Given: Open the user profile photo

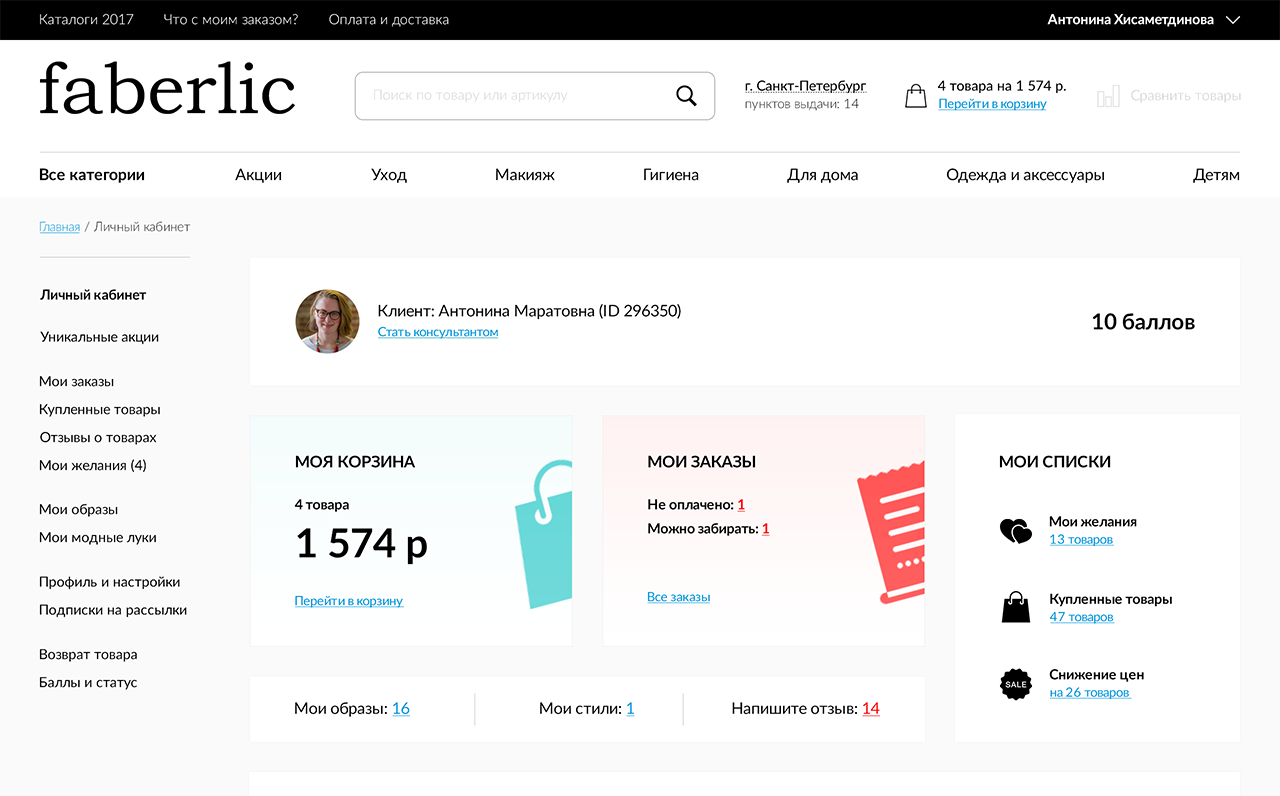Looking at the screenshot, I should click(x=327, y=322).
